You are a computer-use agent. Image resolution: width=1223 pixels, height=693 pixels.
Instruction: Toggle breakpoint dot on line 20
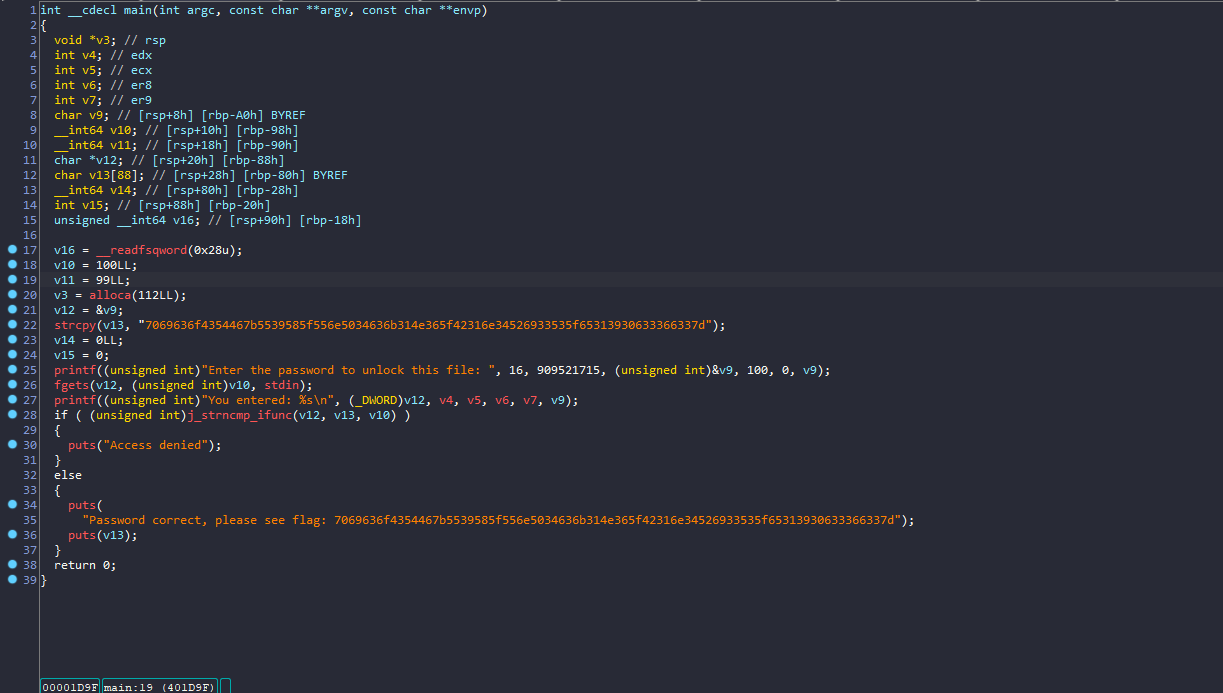click(x=12, y=295)
